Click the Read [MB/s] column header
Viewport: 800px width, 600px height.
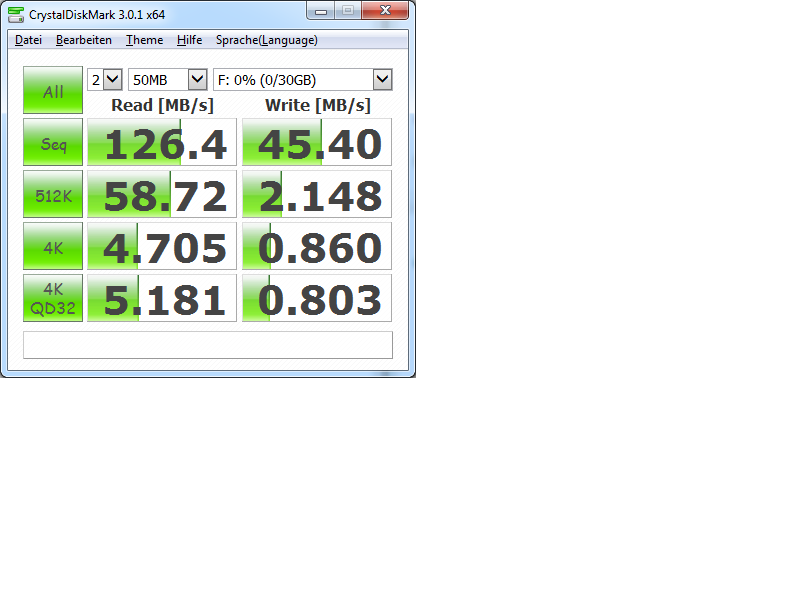point(162,105)
